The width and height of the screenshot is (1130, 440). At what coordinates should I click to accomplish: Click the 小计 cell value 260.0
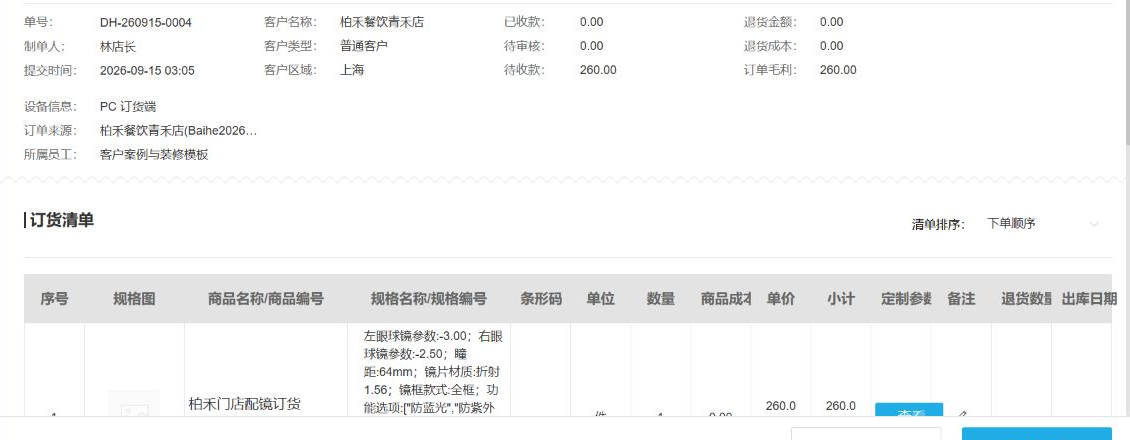[x=841, y=406]
